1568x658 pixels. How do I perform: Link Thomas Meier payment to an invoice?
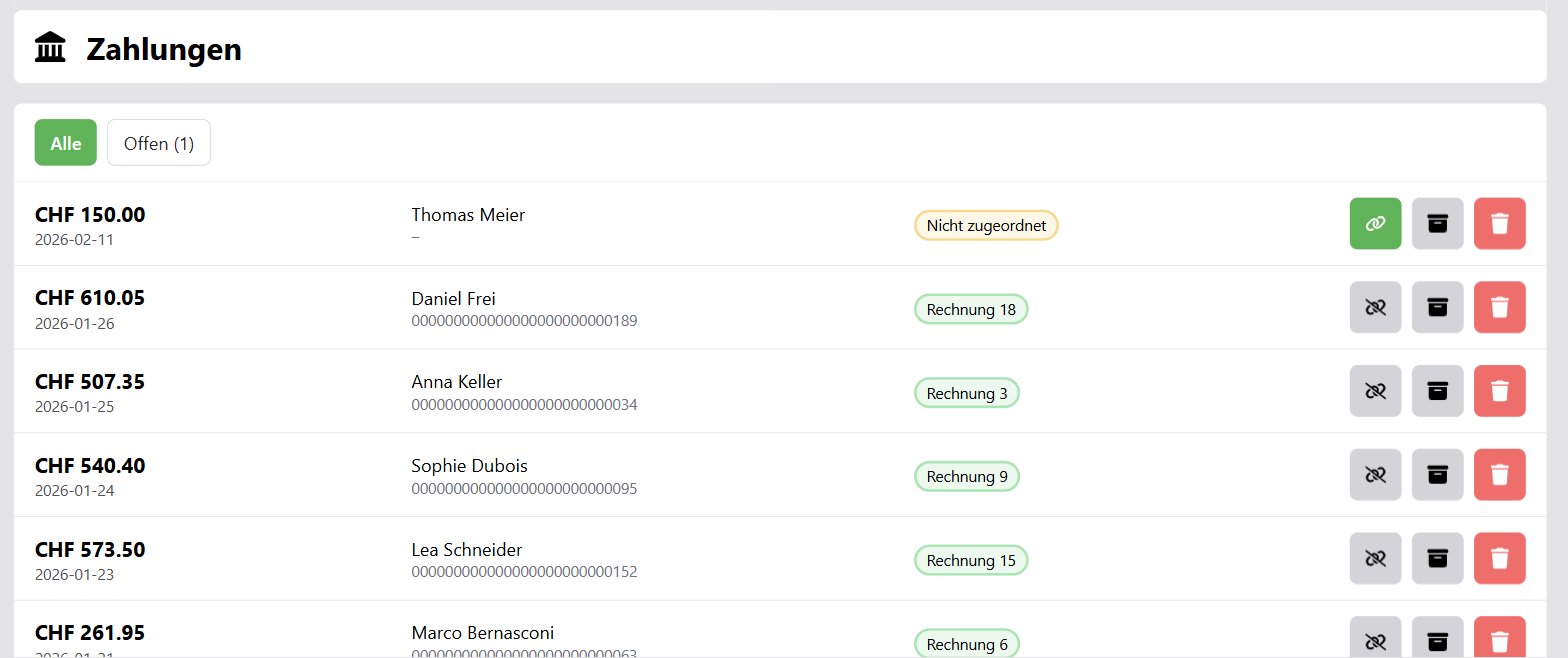(x=1375, y=223)
